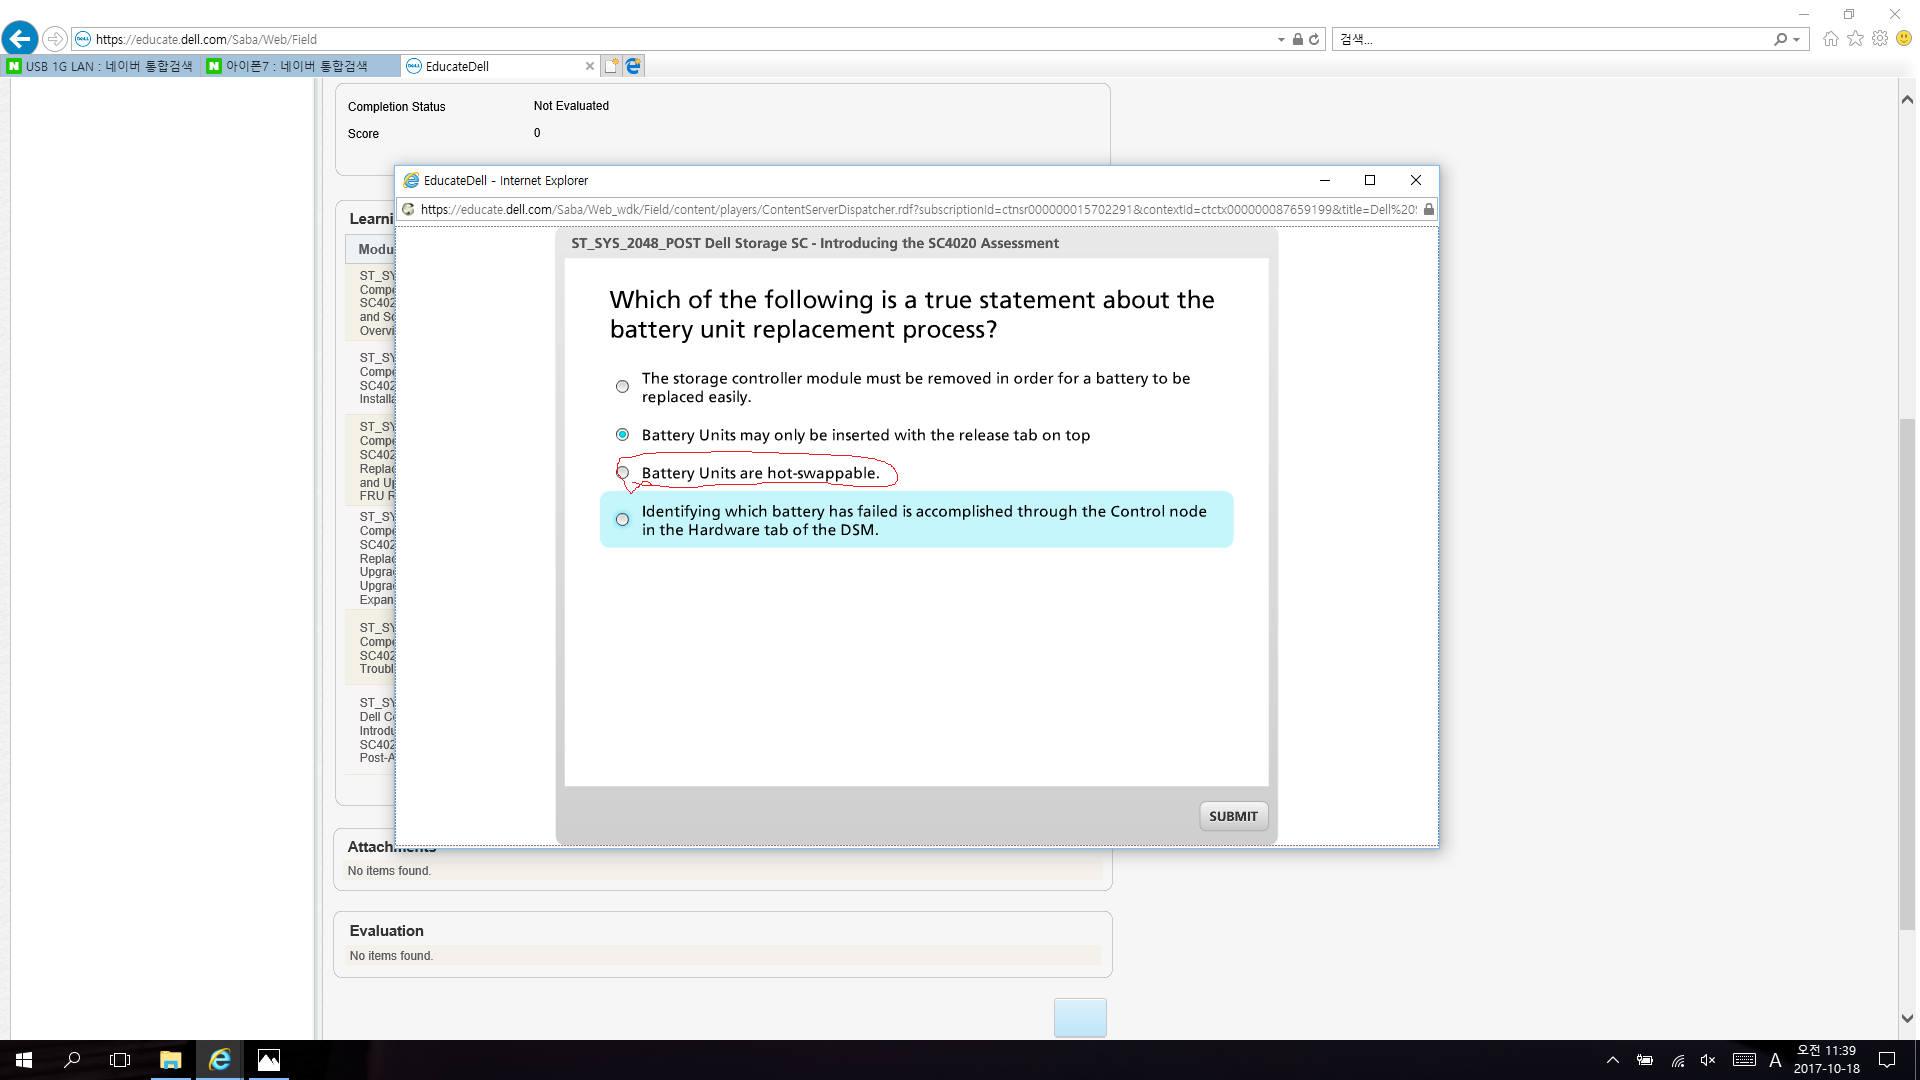Screen dimensions: 1920x1080
Task: Click the SUBMIT button
Action: [x=1233, y=816]
